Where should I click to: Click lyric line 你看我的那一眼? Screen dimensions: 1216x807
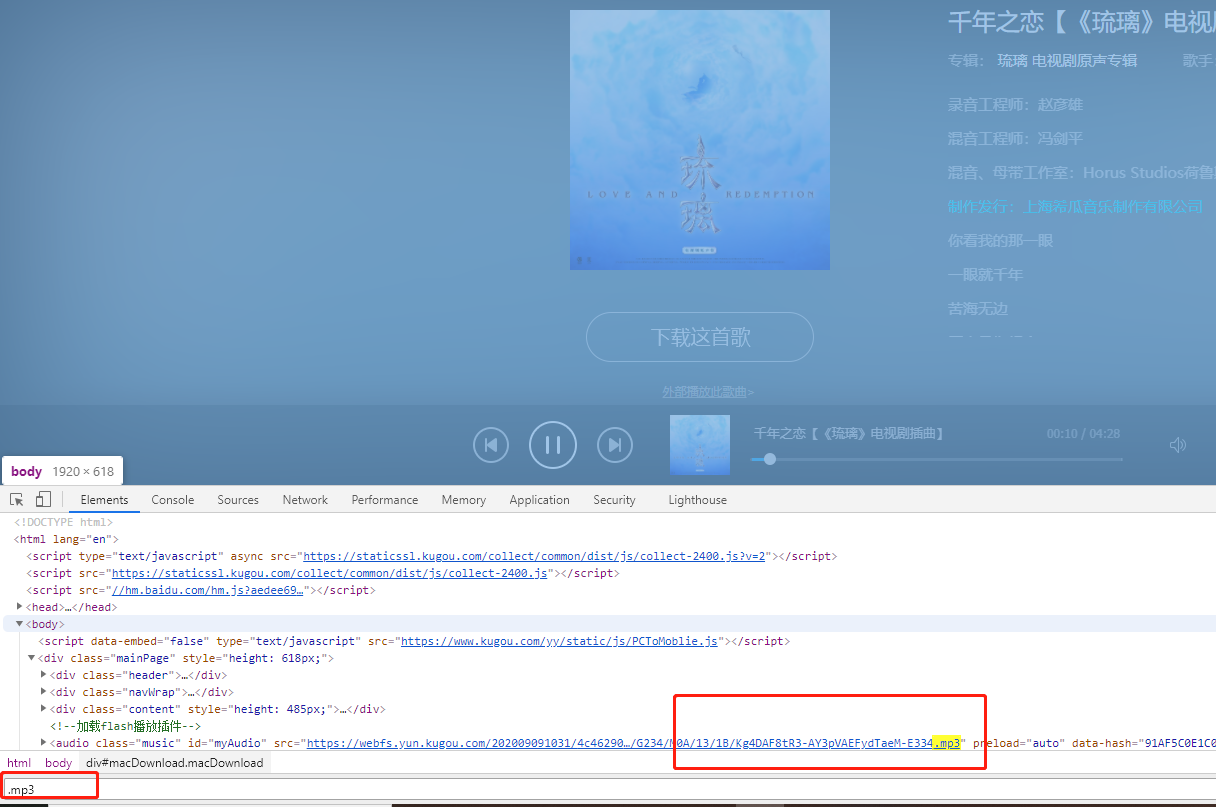[1000, 240]
